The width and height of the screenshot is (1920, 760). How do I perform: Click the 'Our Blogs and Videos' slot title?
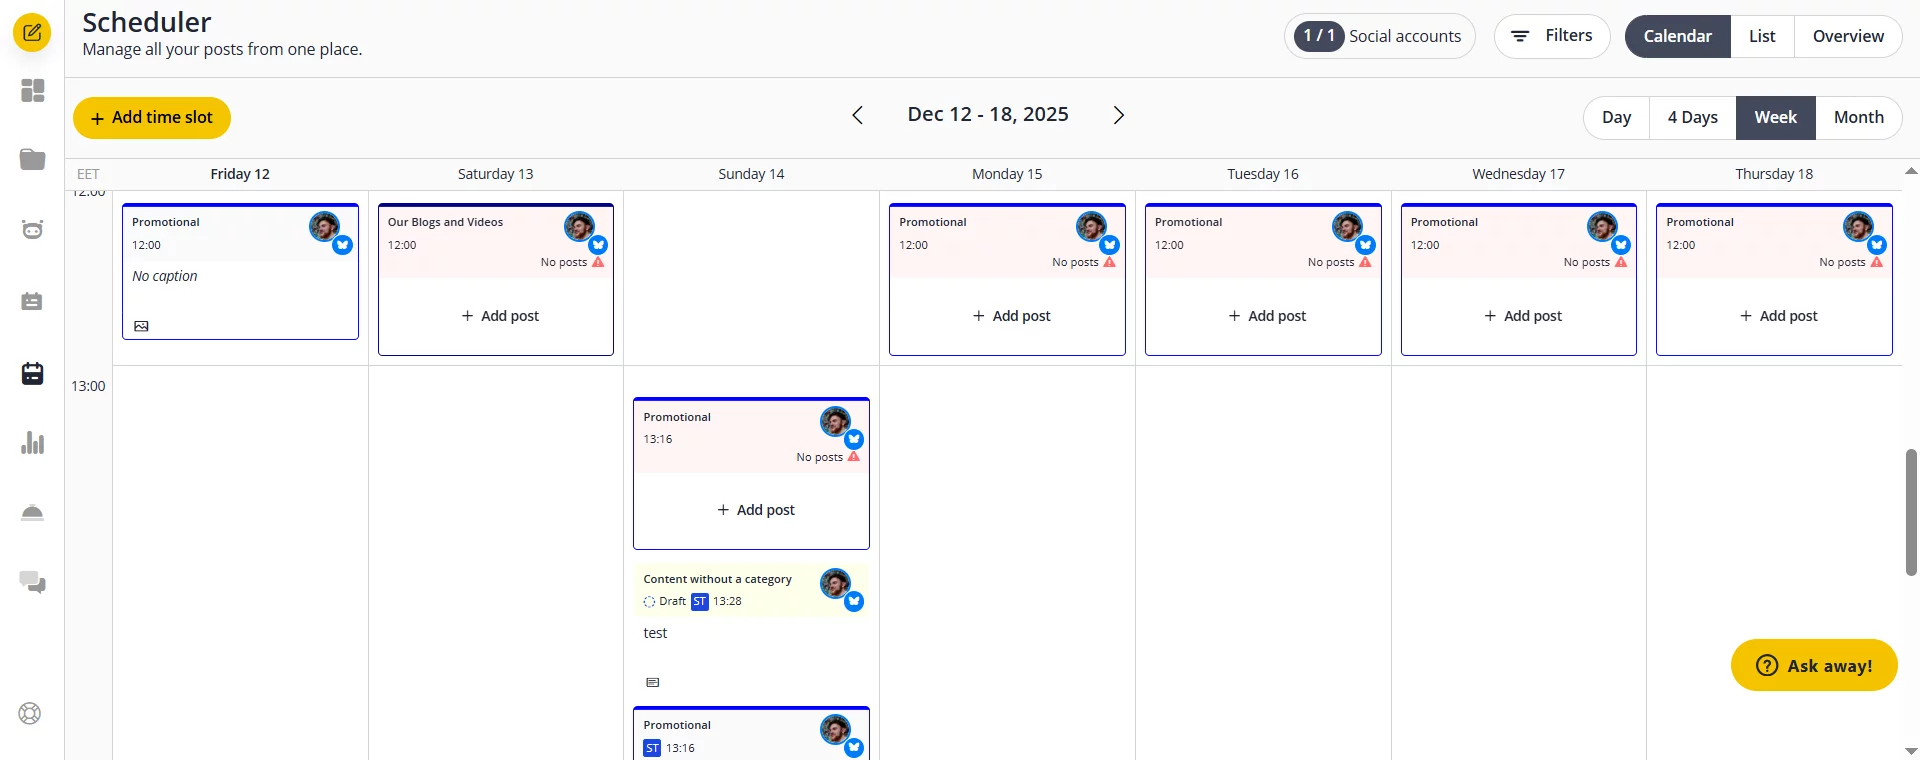pyautogui.click(x=445, y=222)
